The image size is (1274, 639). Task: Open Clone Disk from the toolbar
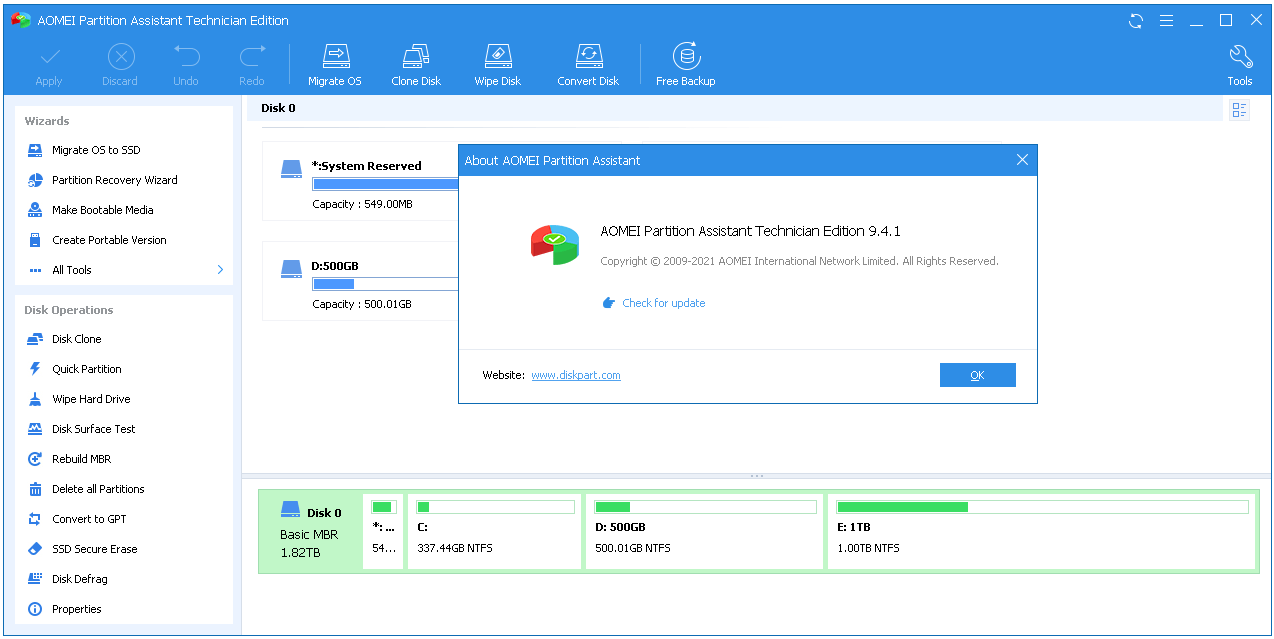(x=416, y=66)
